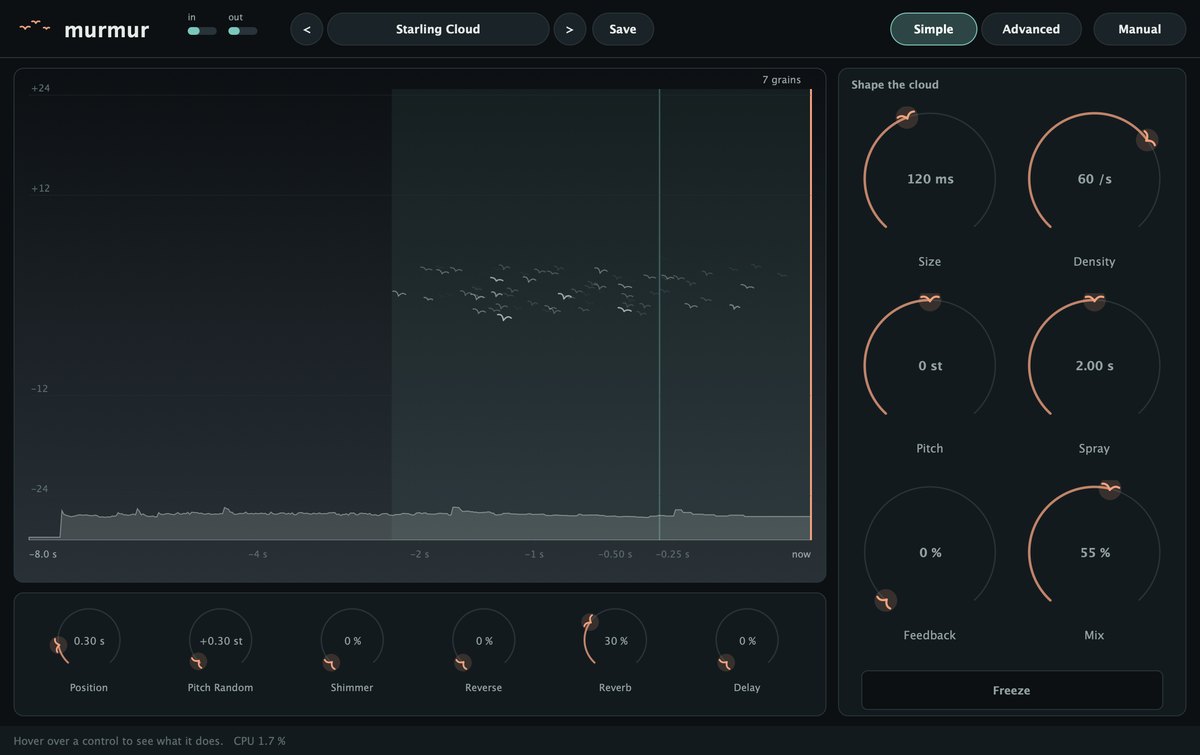Save the current preset

(x=623, y=29)
